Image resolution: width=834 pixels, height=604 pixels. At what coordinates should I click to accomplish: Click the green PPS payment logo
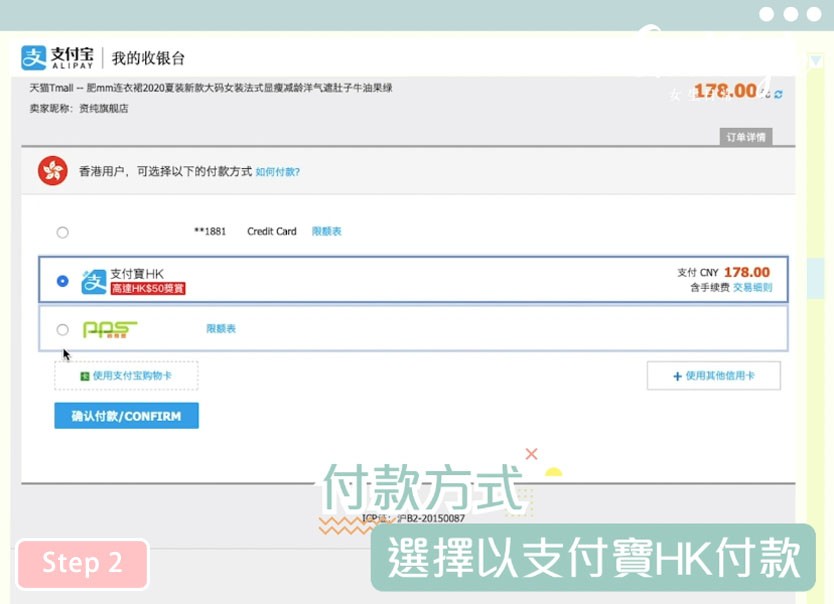coord(110,329)
